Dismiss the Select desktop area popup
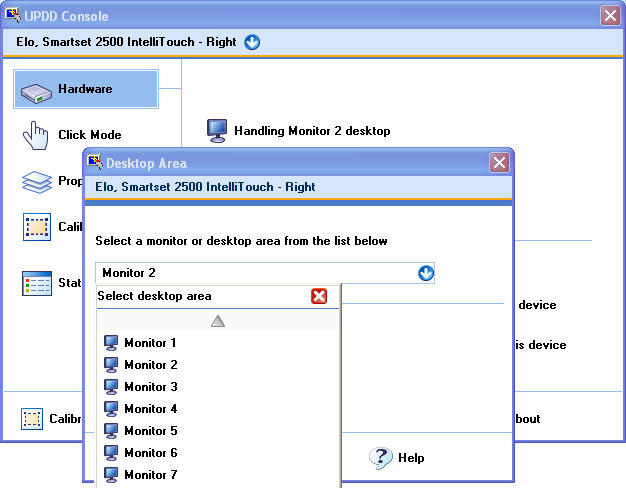This screenshot has height=488, width=626. pos(319,296)
